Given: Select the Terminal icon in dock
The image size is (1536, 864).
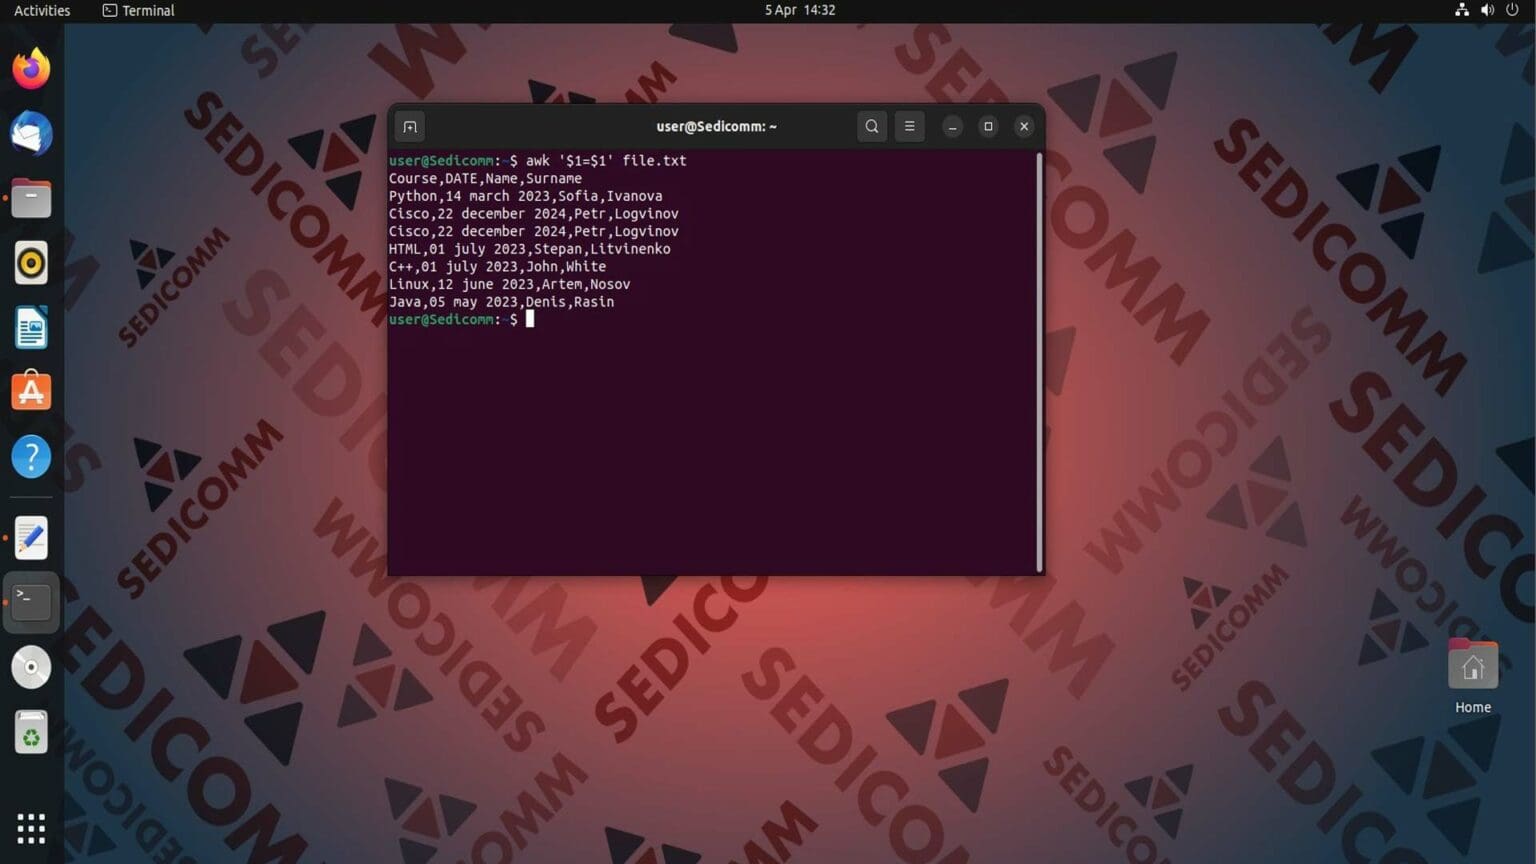Looking at the screenshot, I should 31,602.
